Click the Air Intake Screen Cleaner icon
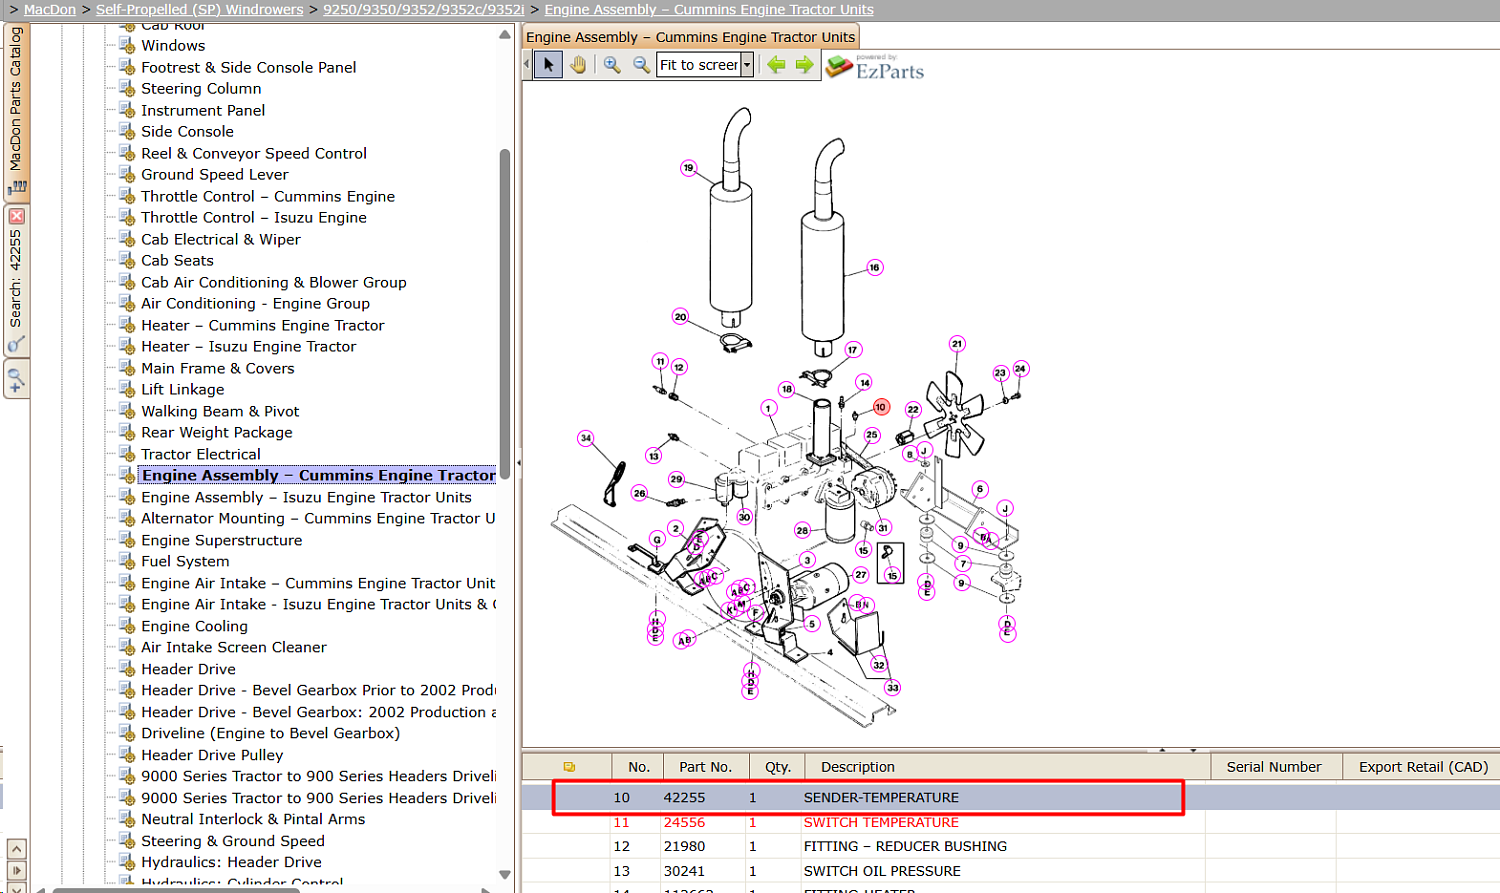The width and height of the screenshot is (1500, 893). point(127,648)
